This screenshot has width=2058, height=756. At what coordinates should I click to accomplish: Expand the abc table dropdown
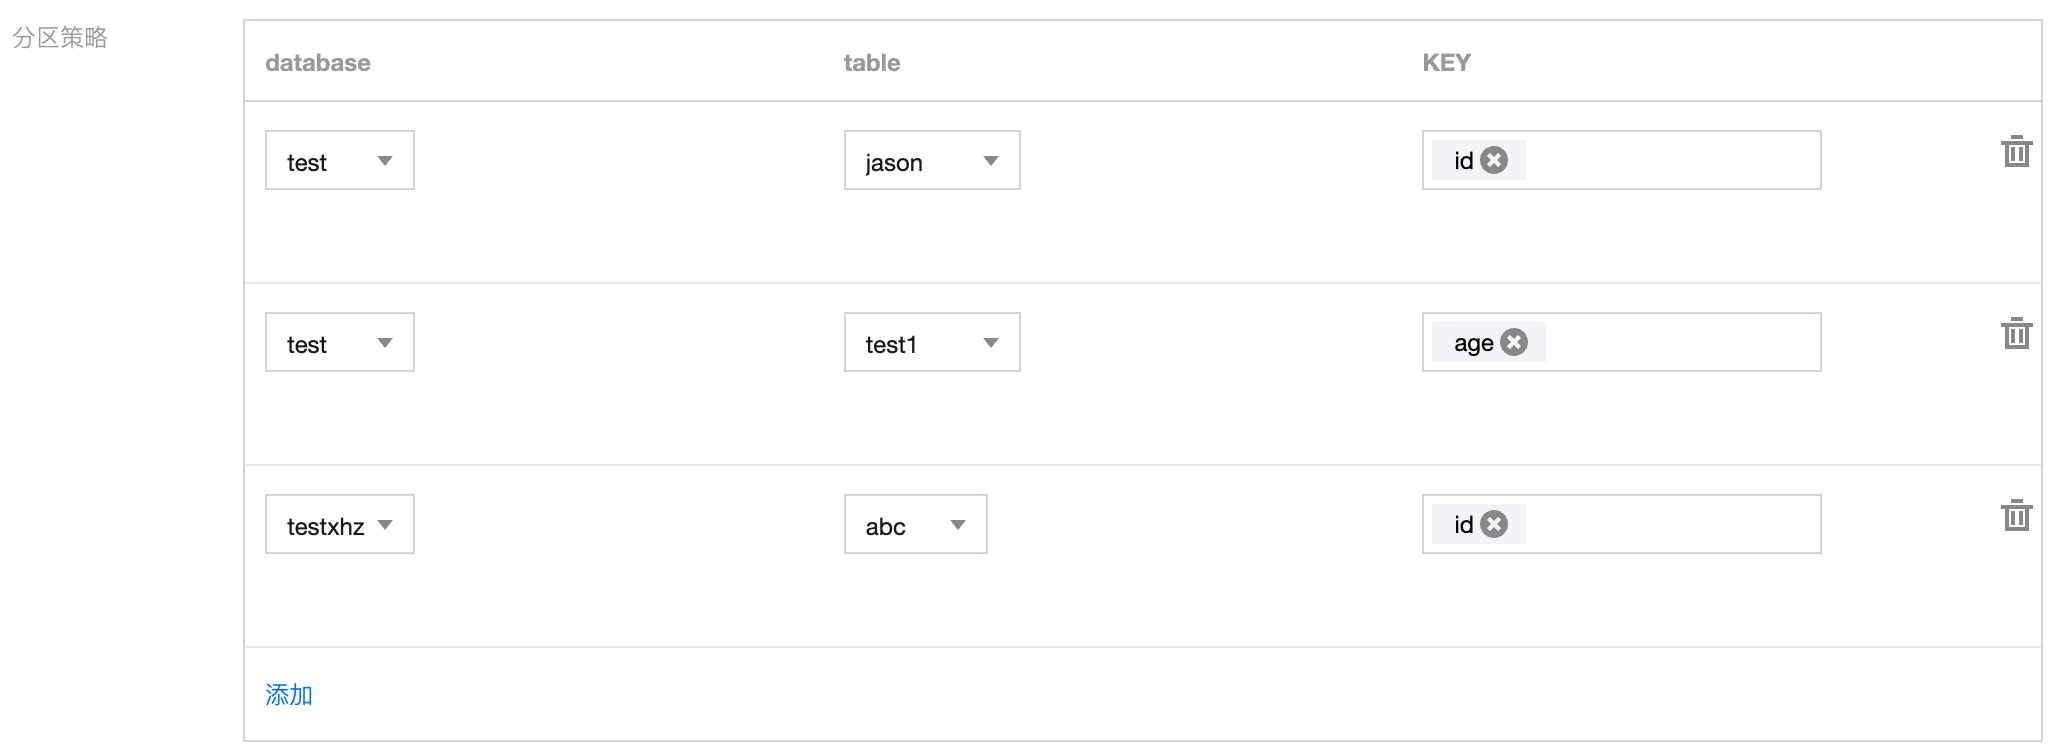click(916, 524)
